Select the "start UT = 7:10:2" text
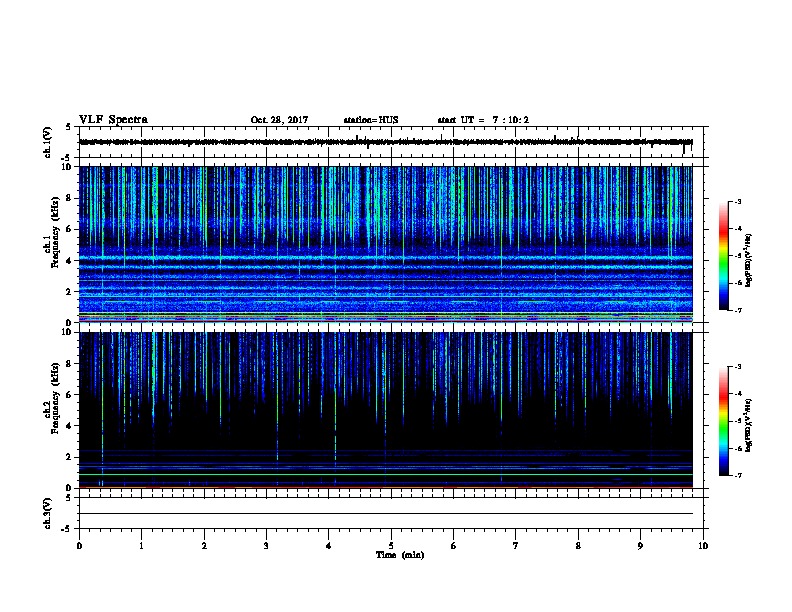The image size is (792, 612). pyautogui.click(x=483, y=120)
